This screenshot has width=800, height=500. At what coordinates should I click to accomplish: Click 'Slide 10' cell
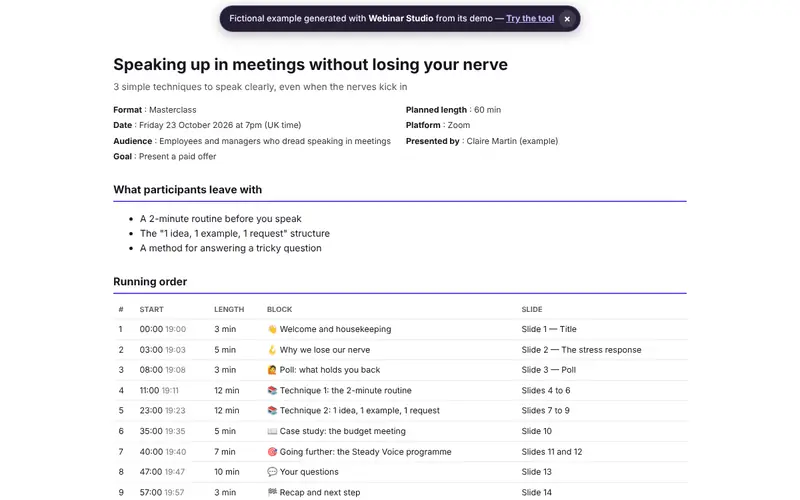click(x=537, y=431)
